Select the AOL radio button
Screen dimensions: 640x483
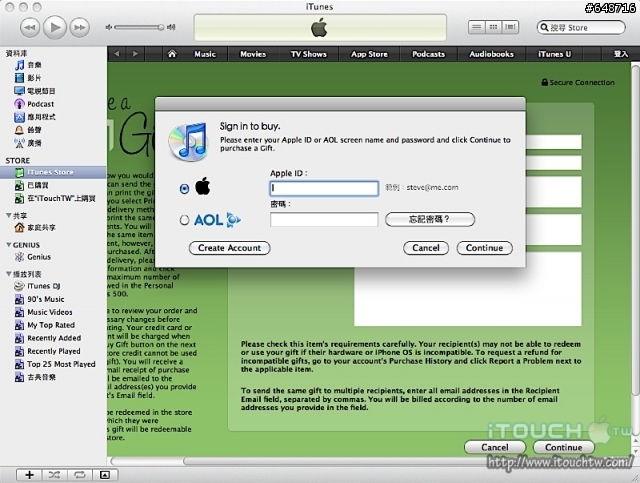(x=184, y=220)
